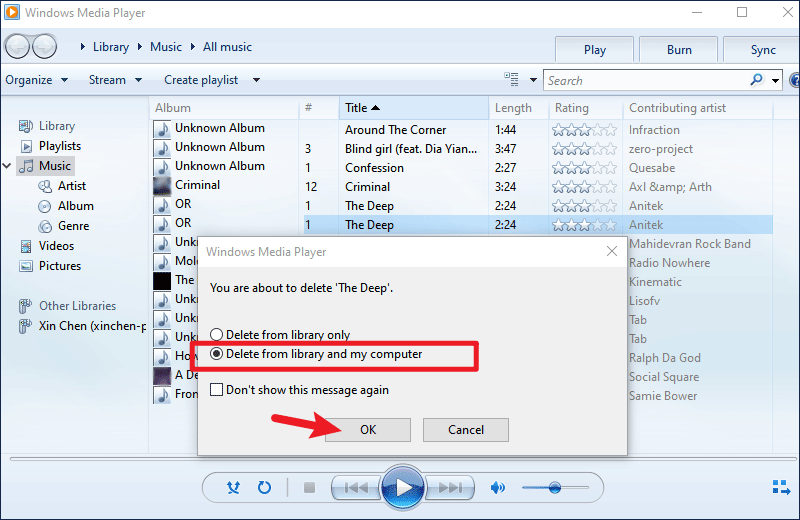Click the All music breadcrumb link
Viewport: 800px width, 520px height.
[x=228, y=47]
